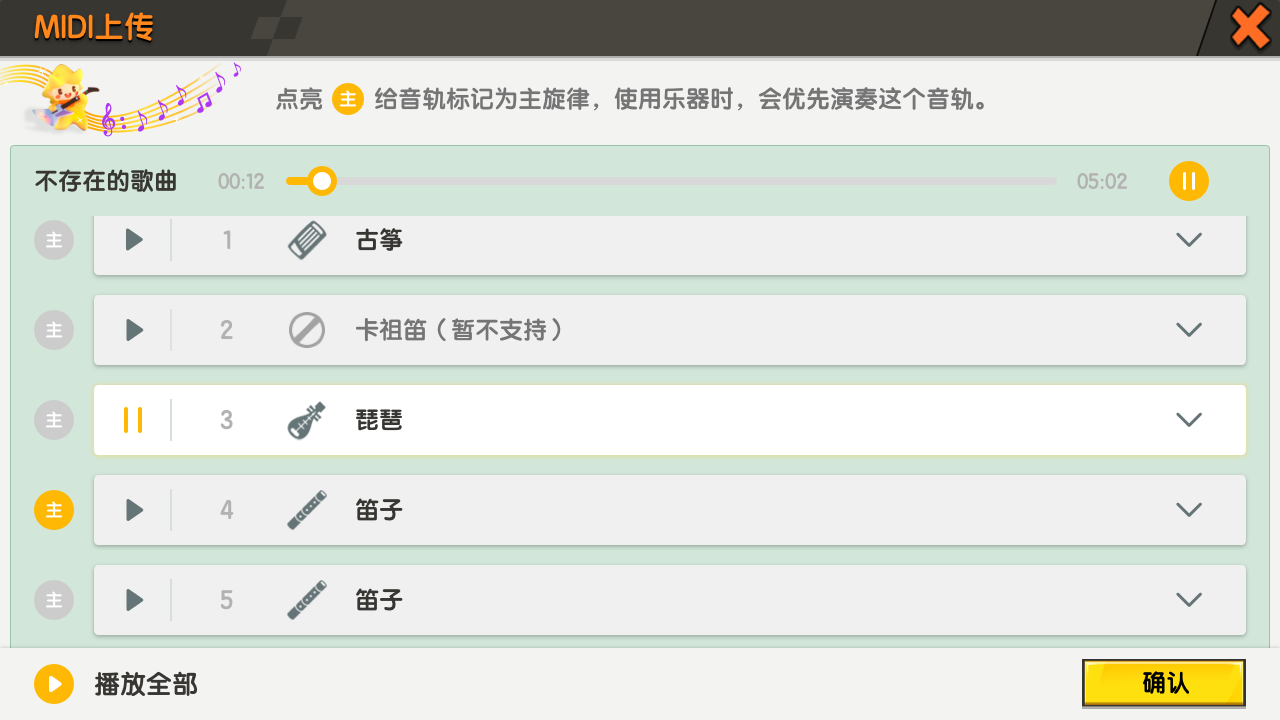Pause the playing 琵琶 track 3

coord(133,420)
